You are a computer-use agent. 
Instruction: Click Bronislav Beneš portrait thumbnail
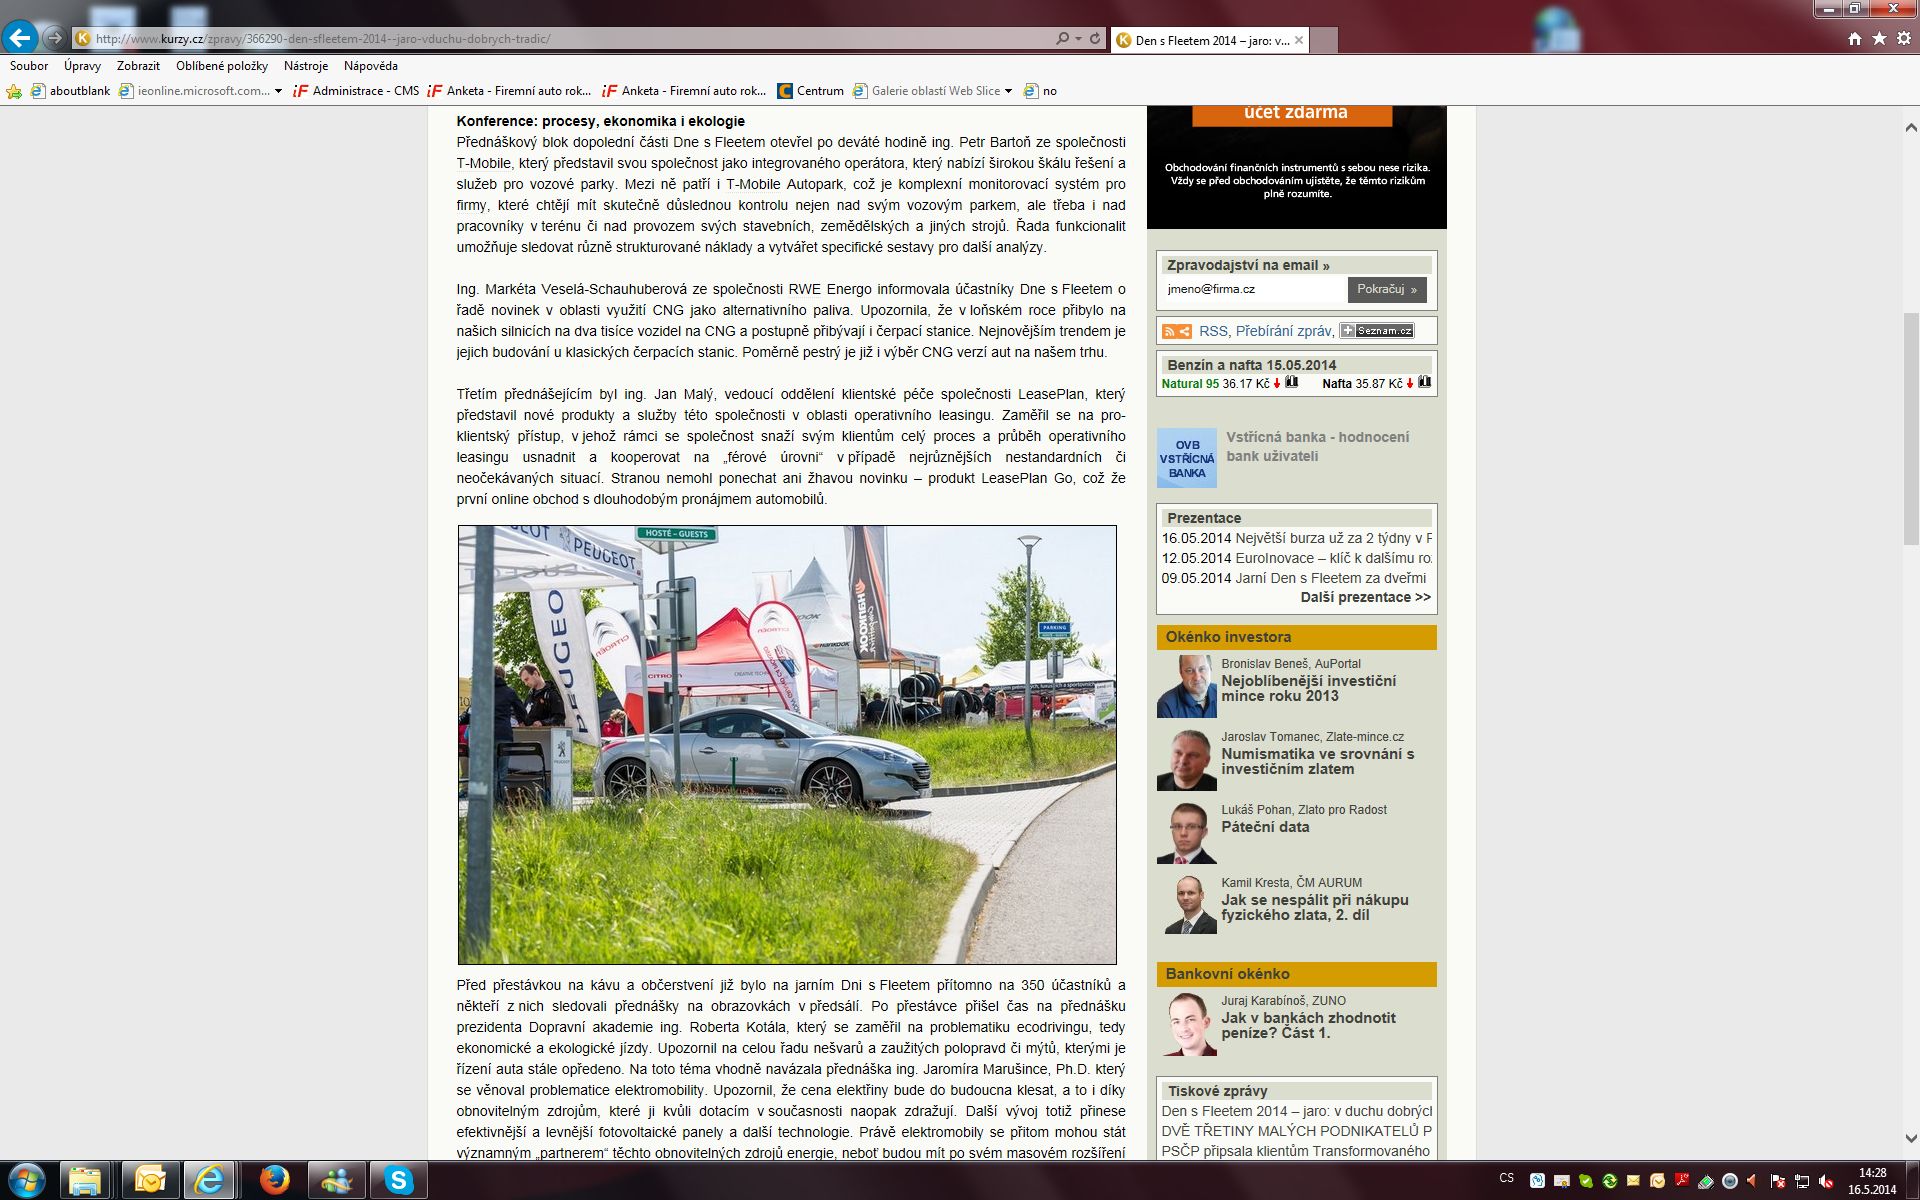(1187, 686)
